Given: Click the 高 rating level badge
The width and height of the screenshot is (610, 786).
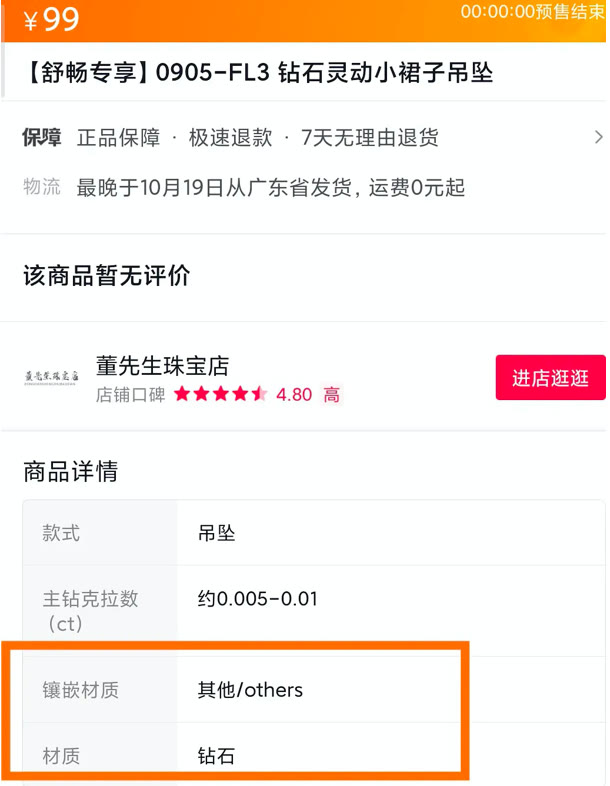Looking at the screenshot, I should tap(331, 395).
